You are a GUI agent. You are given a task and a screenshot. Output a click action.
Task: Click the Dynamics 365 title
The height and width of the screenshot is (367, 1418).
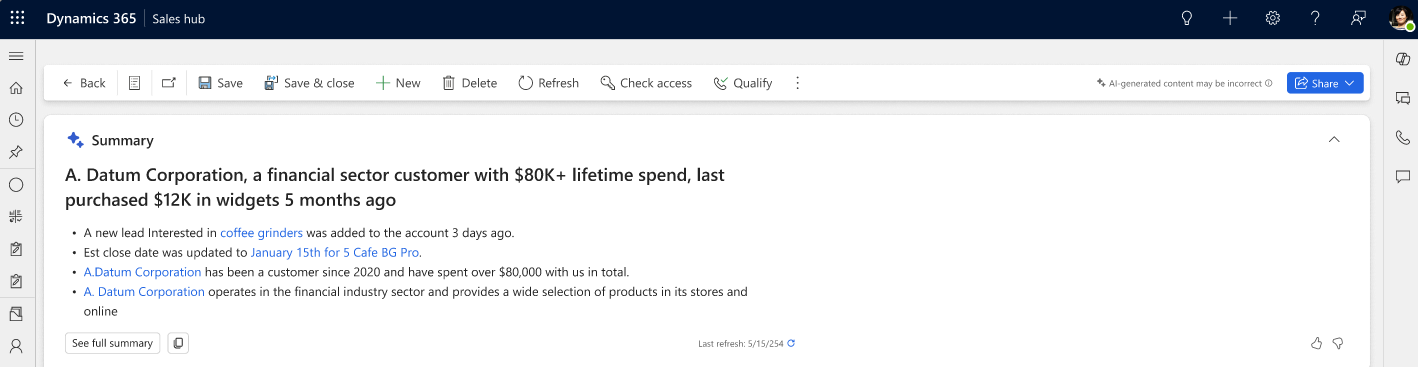(91, 18)
